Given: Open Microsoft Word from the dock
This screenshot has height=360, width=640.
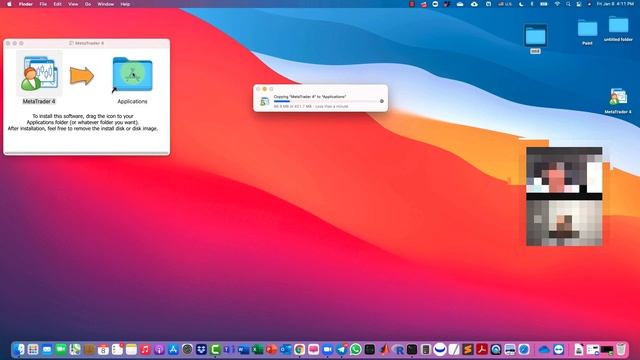Looking at the screenshot, I should [243, 349].
